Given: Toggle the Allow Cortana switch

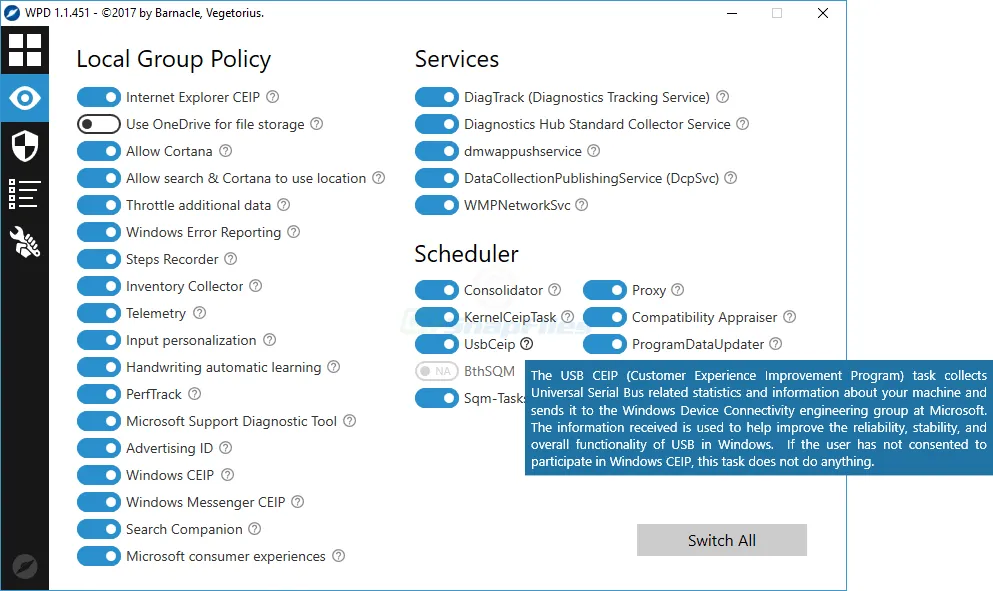Looking at the screenshot, I should click(99, 151).
